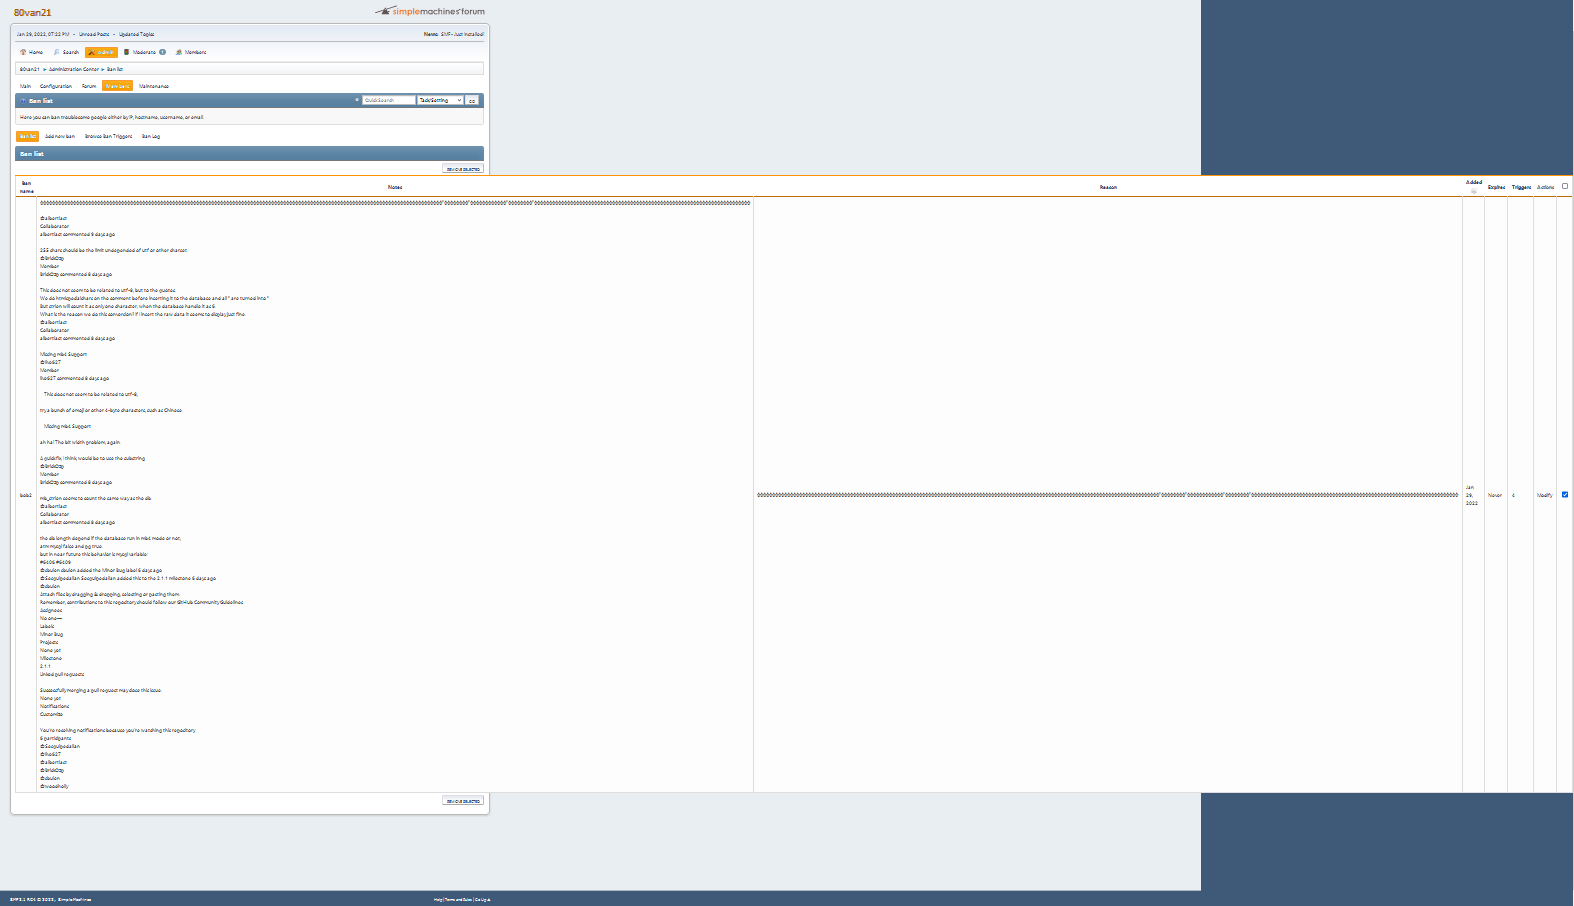
Task: Click the Go button next to quick search
Action: 472,100
